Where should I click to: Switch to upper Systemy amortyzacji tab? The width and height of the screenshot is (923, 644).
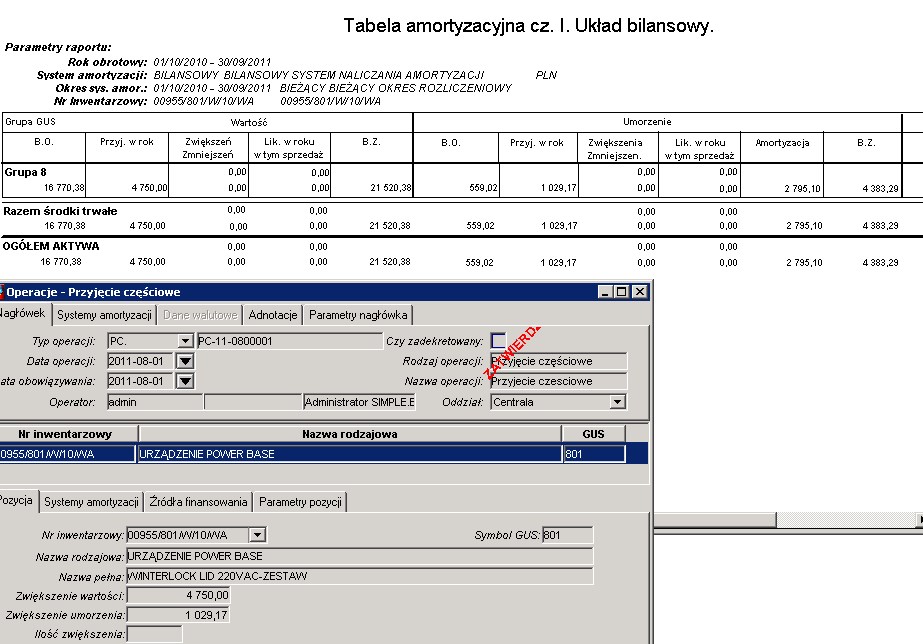coord(104,315)
